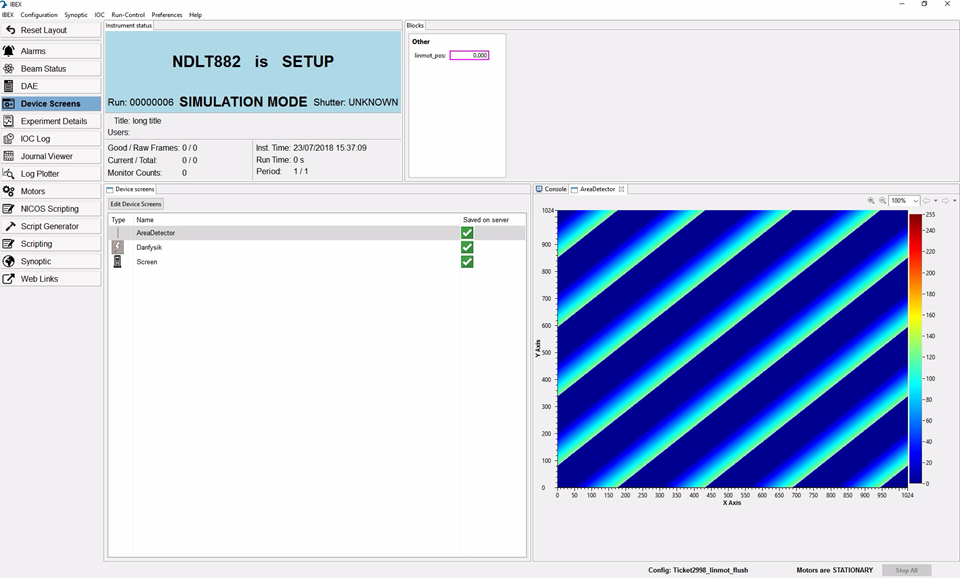Image resolution: width=960 pixels, height=578 pixels.
Task: Click Edit Device Screens button
Action: pyautogui.click(x=136, y=204)
